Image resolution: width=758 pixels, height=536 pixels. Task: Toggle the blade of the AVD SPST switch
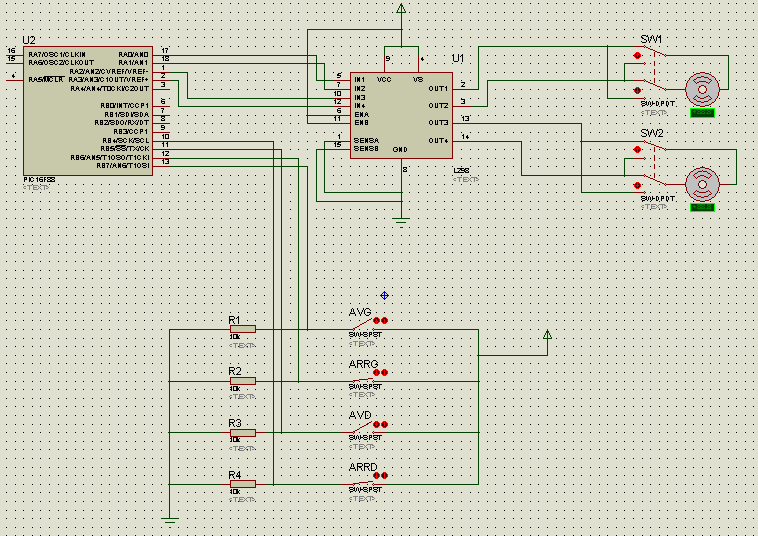[363, 427]
